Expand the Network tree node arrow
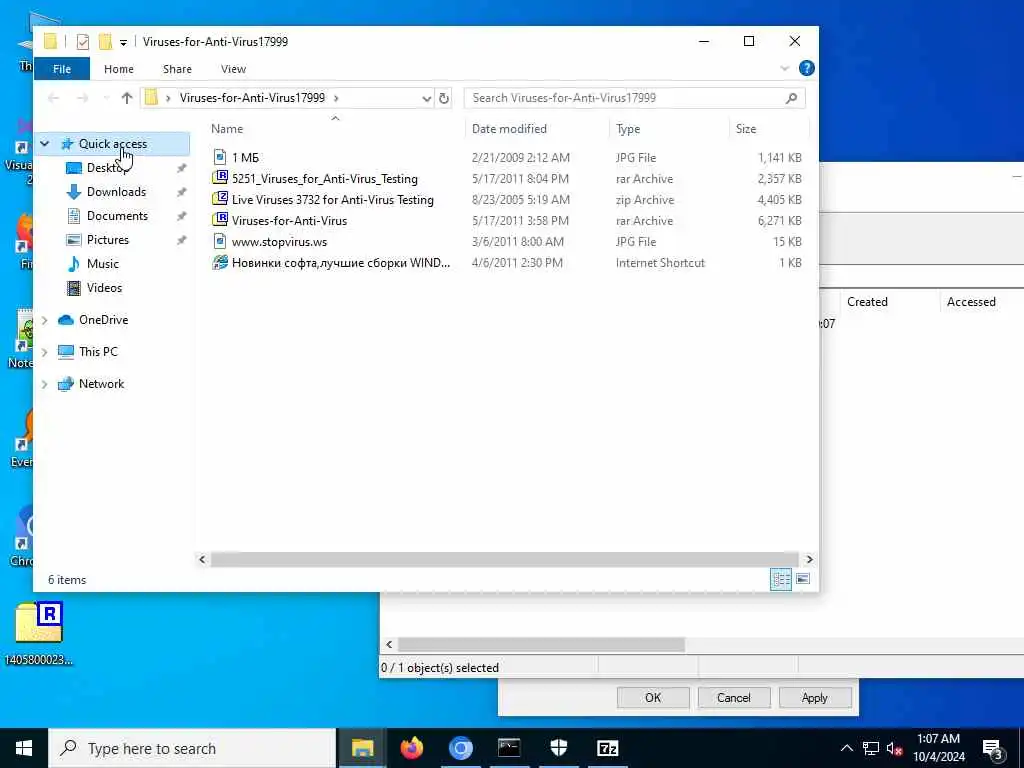Viewport: 1024px width, 768px height. pos(44,384)
